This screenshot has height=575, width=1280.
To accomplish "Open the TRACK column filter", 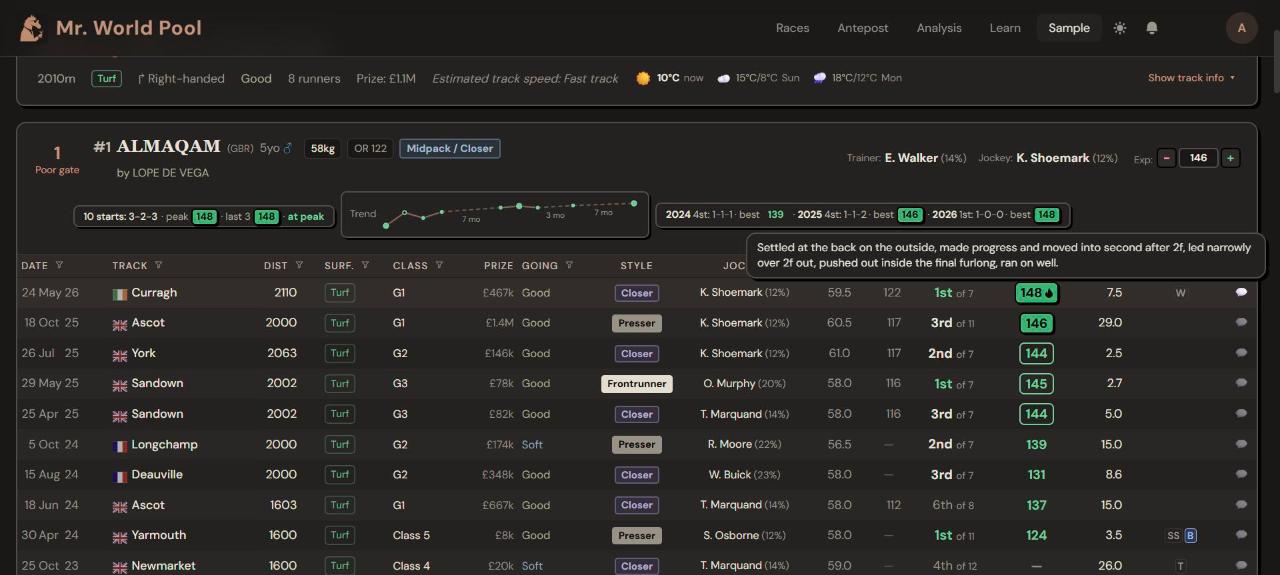I will (158, 266).
